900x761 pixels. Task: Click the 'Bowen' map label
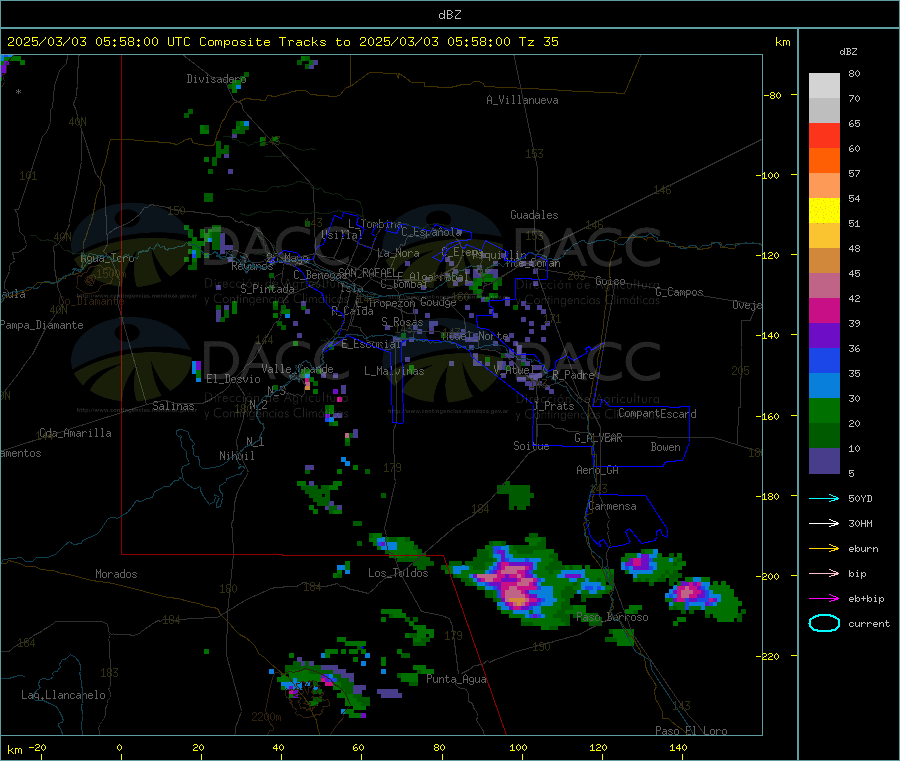coord(666,447)
